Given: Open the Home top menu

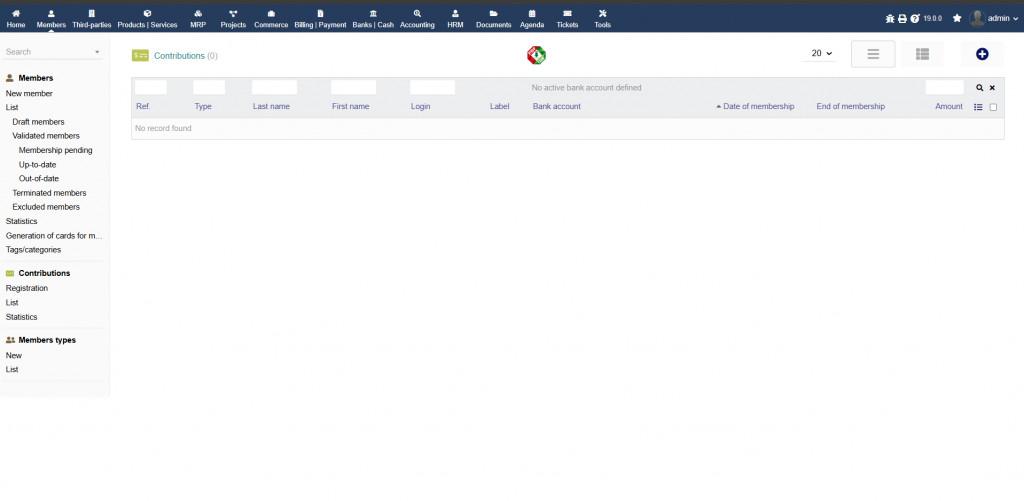Looking at the screenshot, I should coord(16,19).
